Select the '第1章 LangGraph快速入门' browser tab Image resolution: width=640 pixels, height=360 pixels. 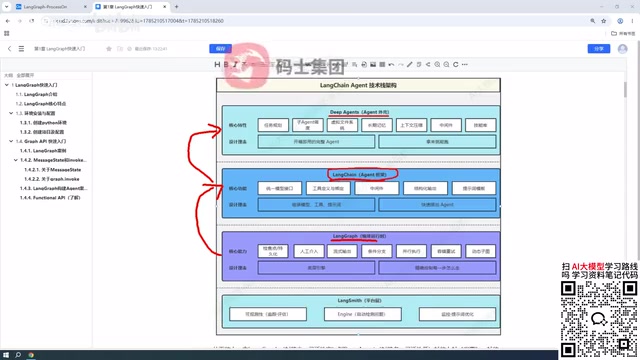[131, 7]
